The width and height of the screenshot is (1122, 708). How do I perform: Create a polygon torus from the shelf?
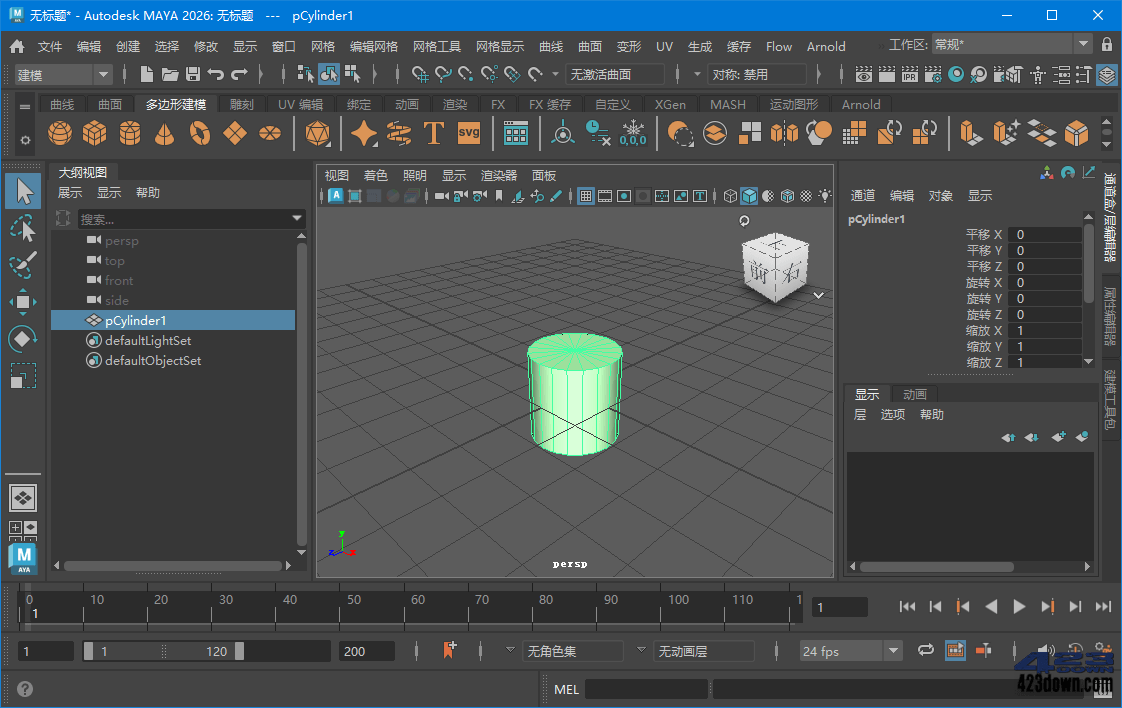[x=198, y=132]
